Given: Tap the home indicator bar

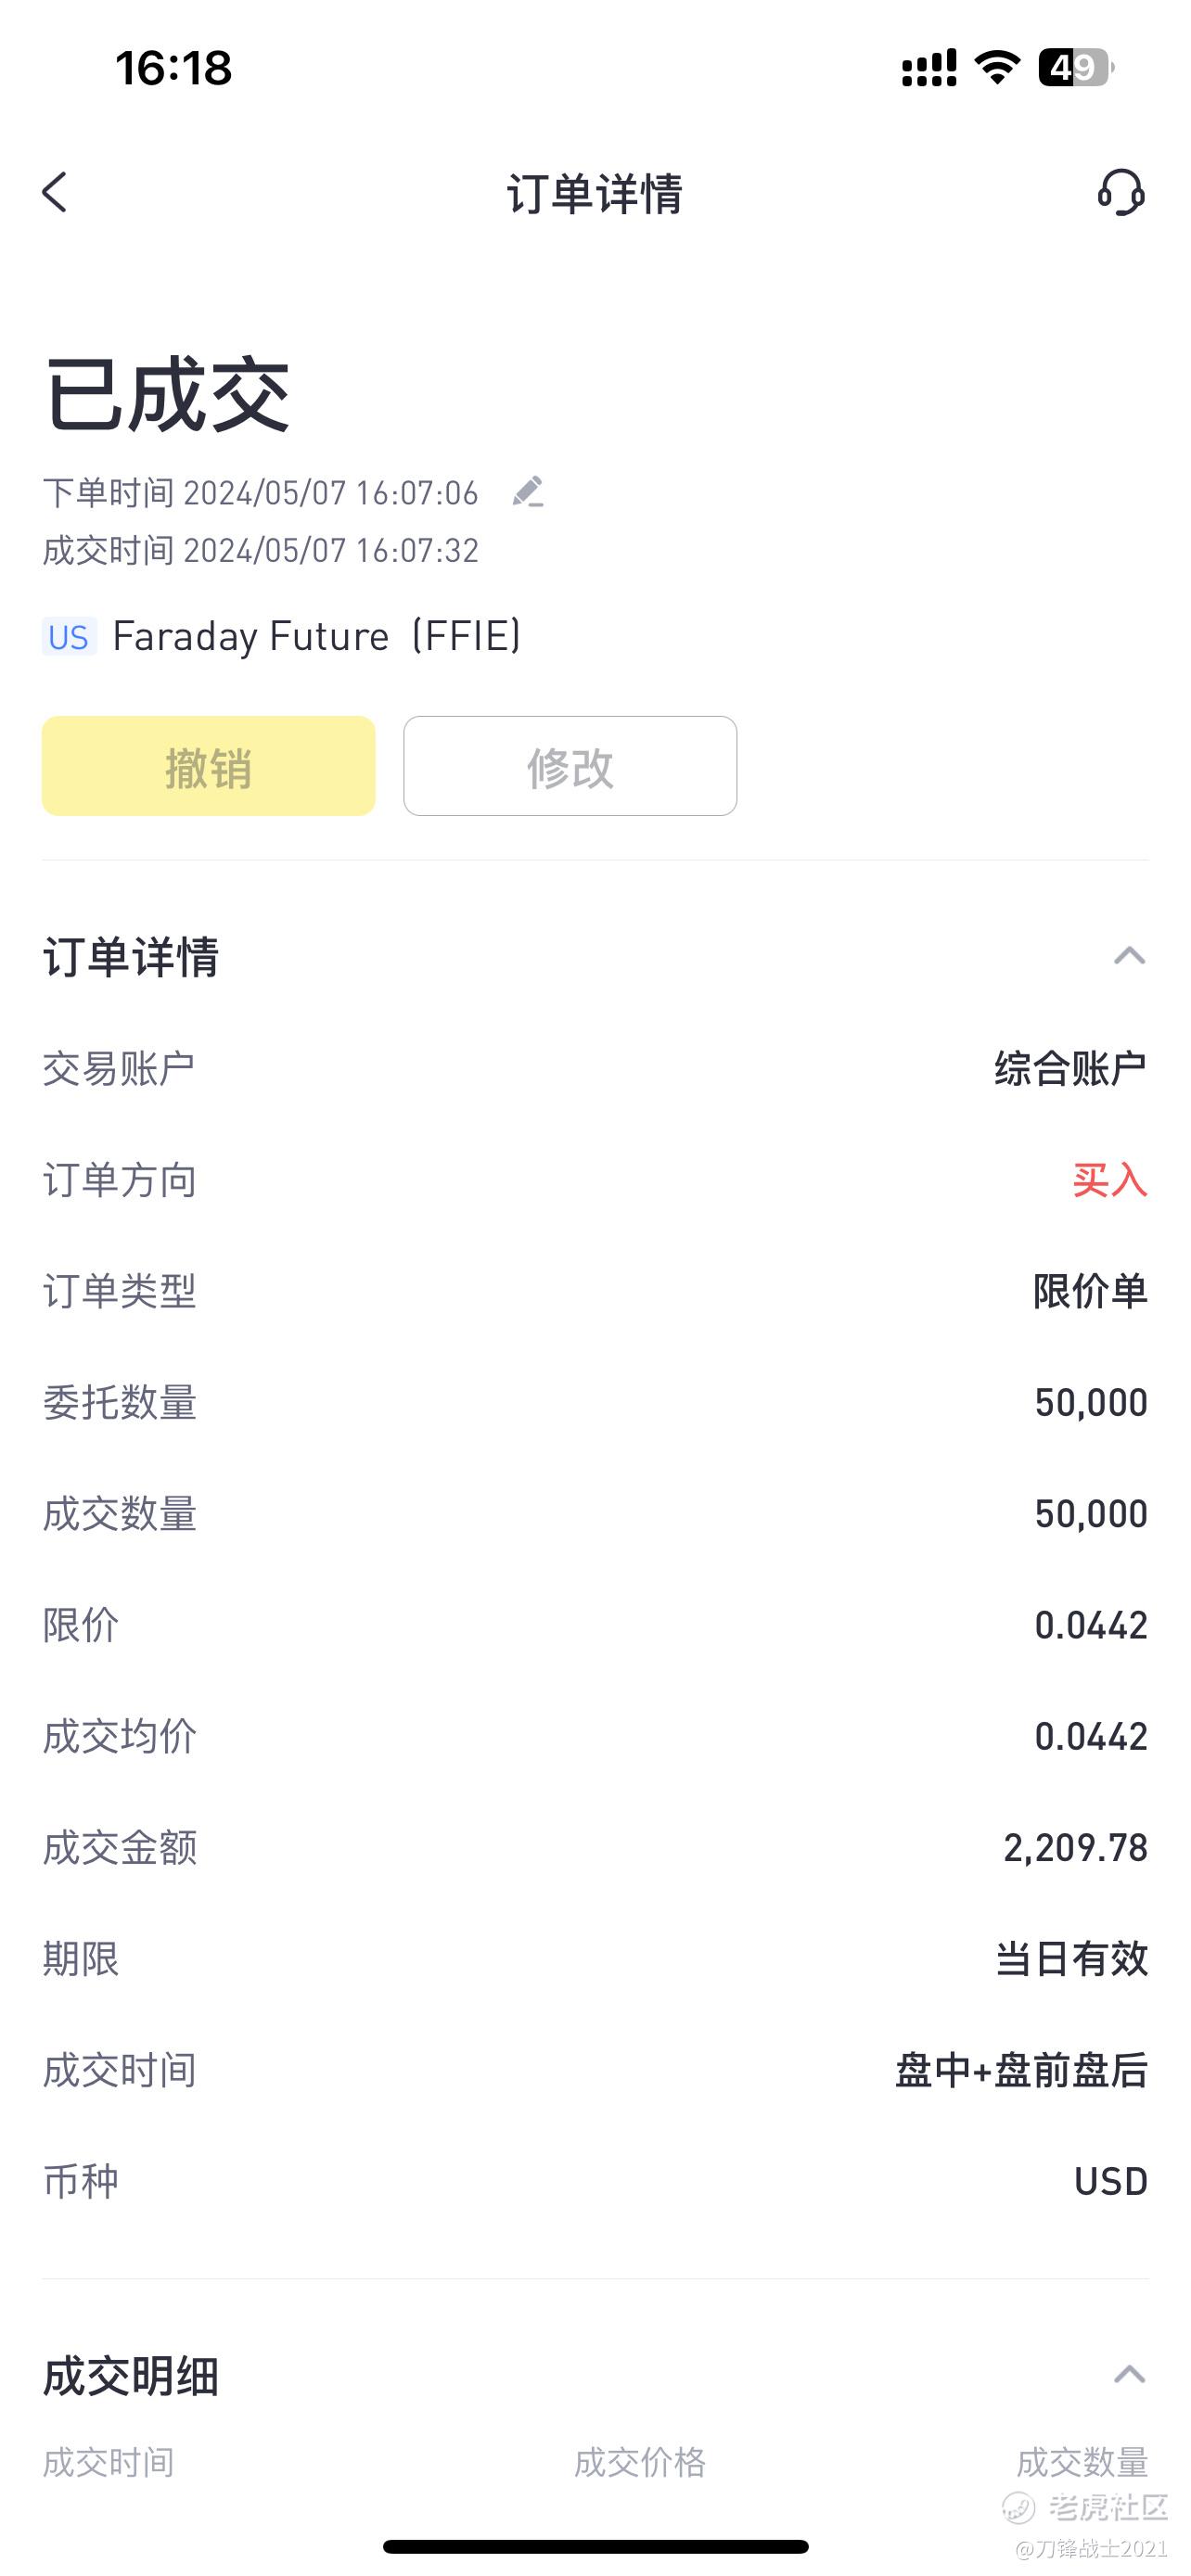Looking at the screenshot, I should [595, 2546].
